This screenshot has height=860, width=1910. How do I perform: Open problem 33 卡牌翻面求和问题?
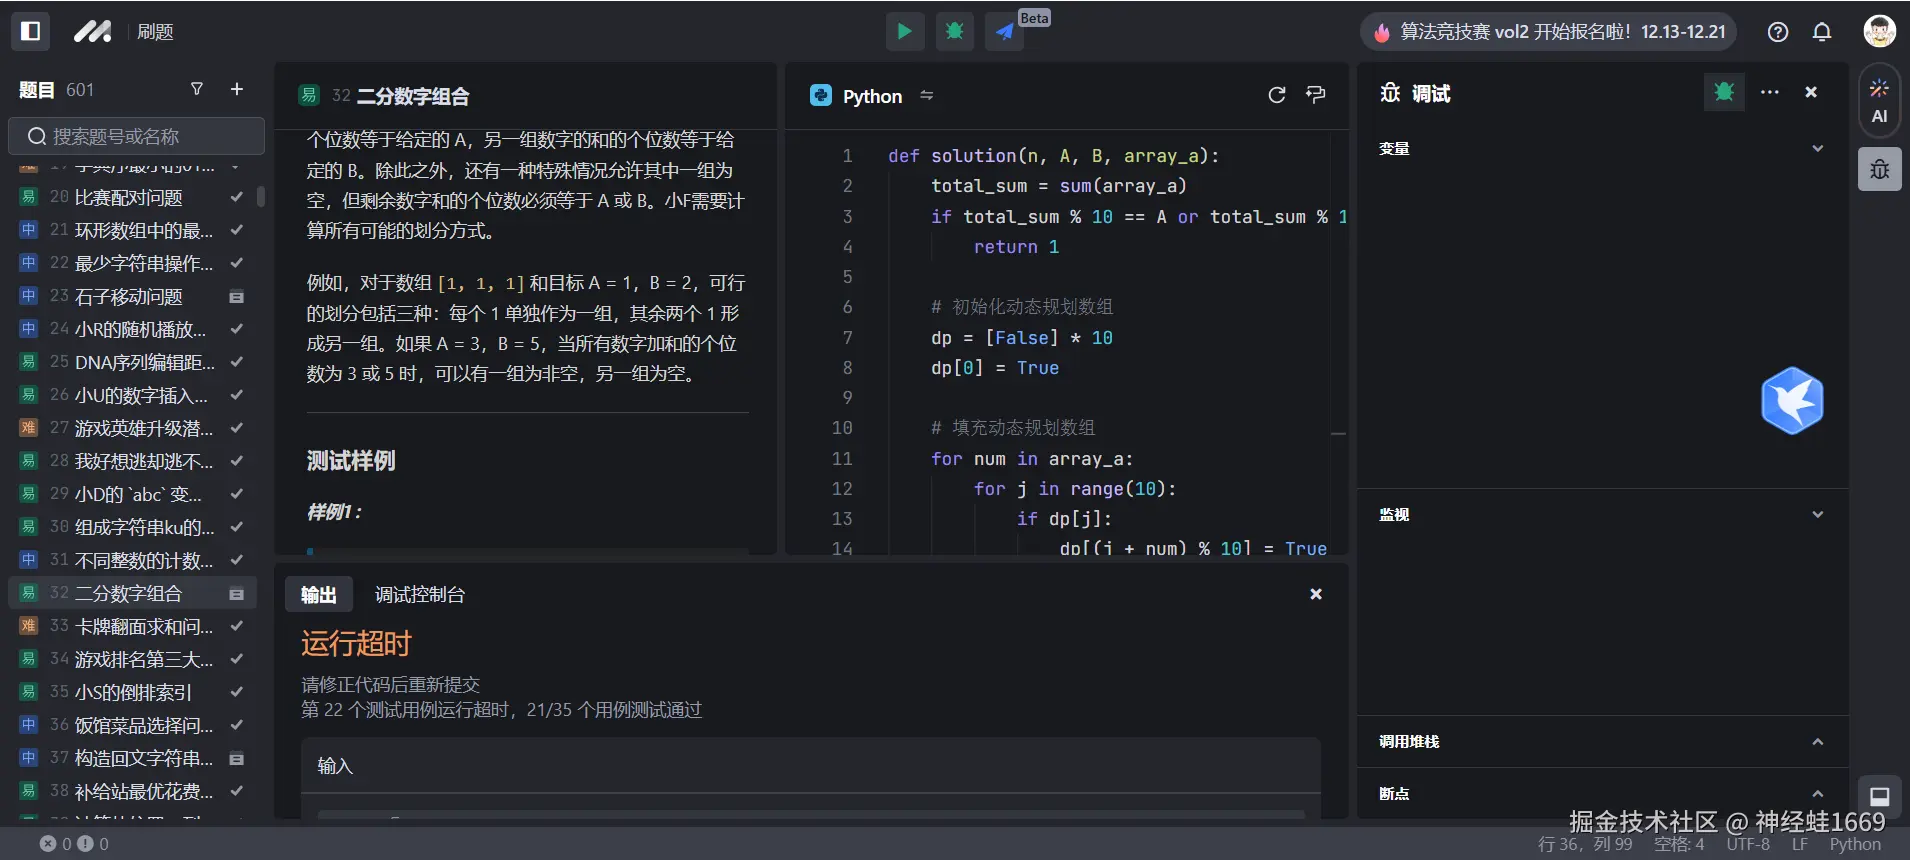pos(143,626)
